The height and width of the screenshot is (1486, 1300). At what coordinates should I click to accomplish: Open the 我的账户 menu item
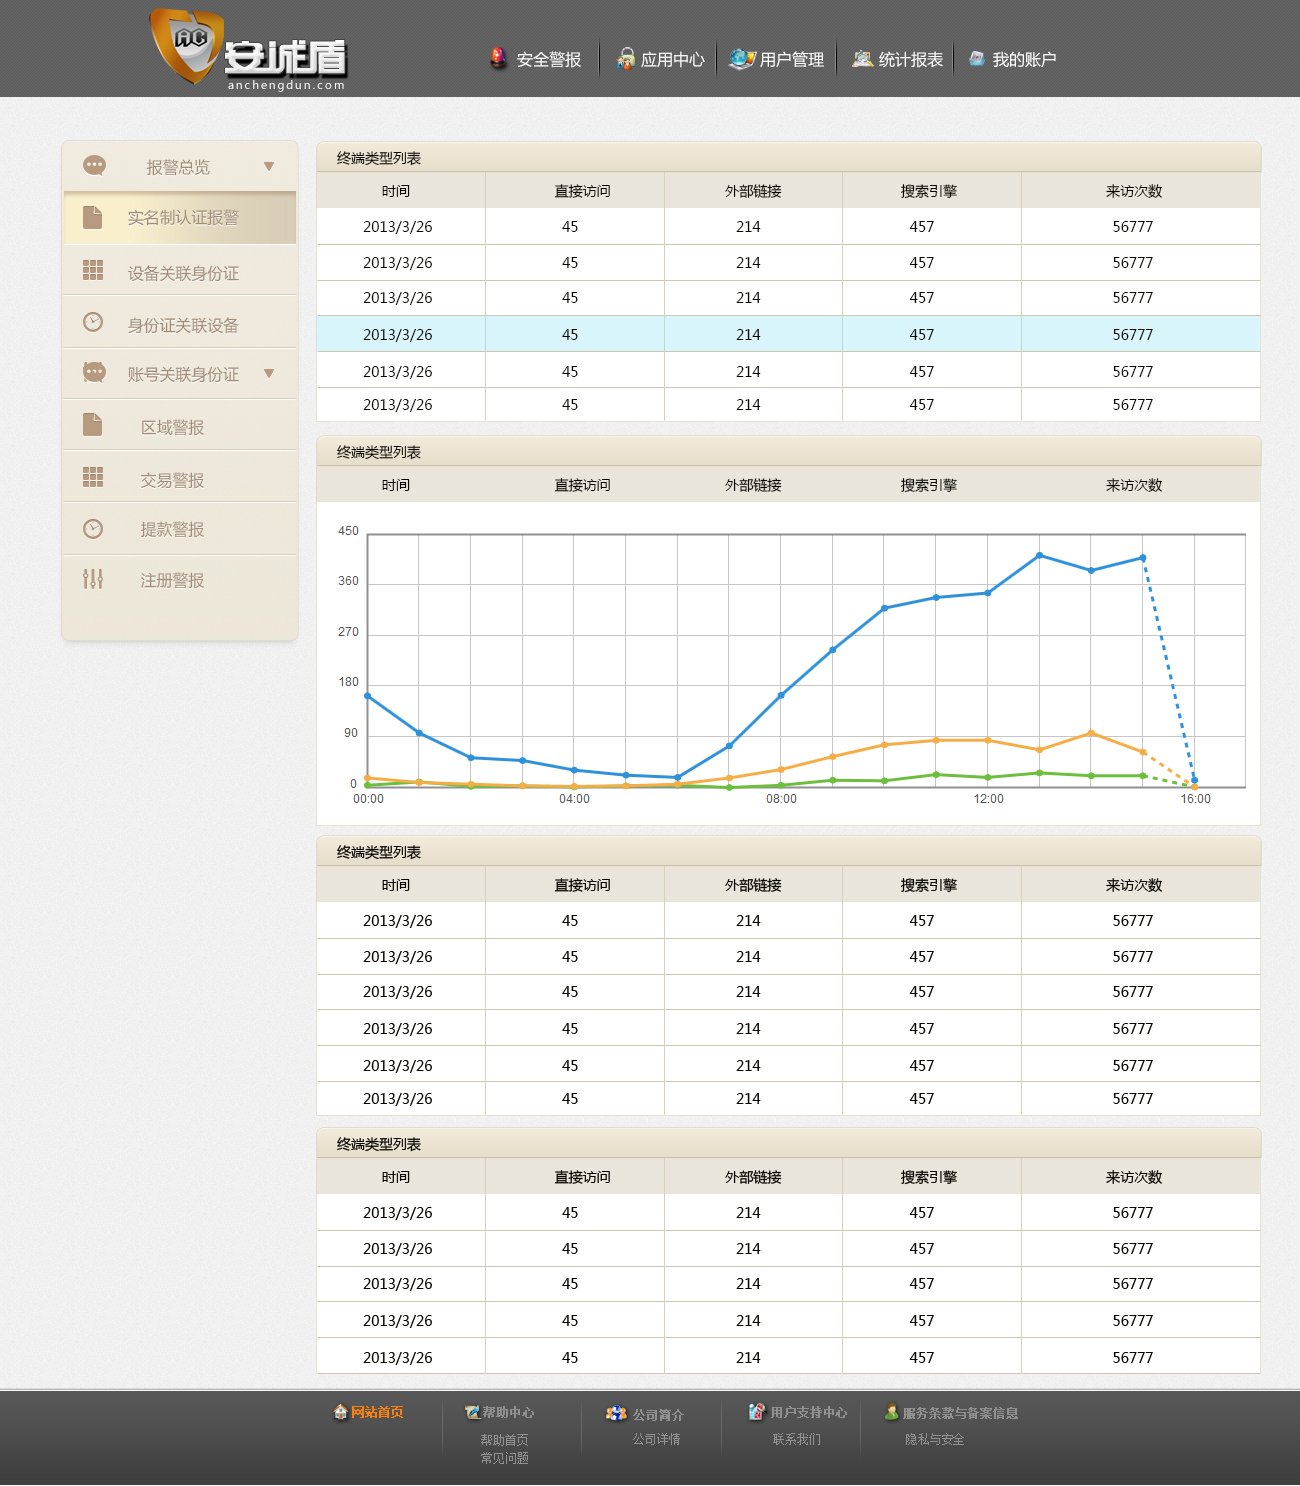click(1024, 60)
